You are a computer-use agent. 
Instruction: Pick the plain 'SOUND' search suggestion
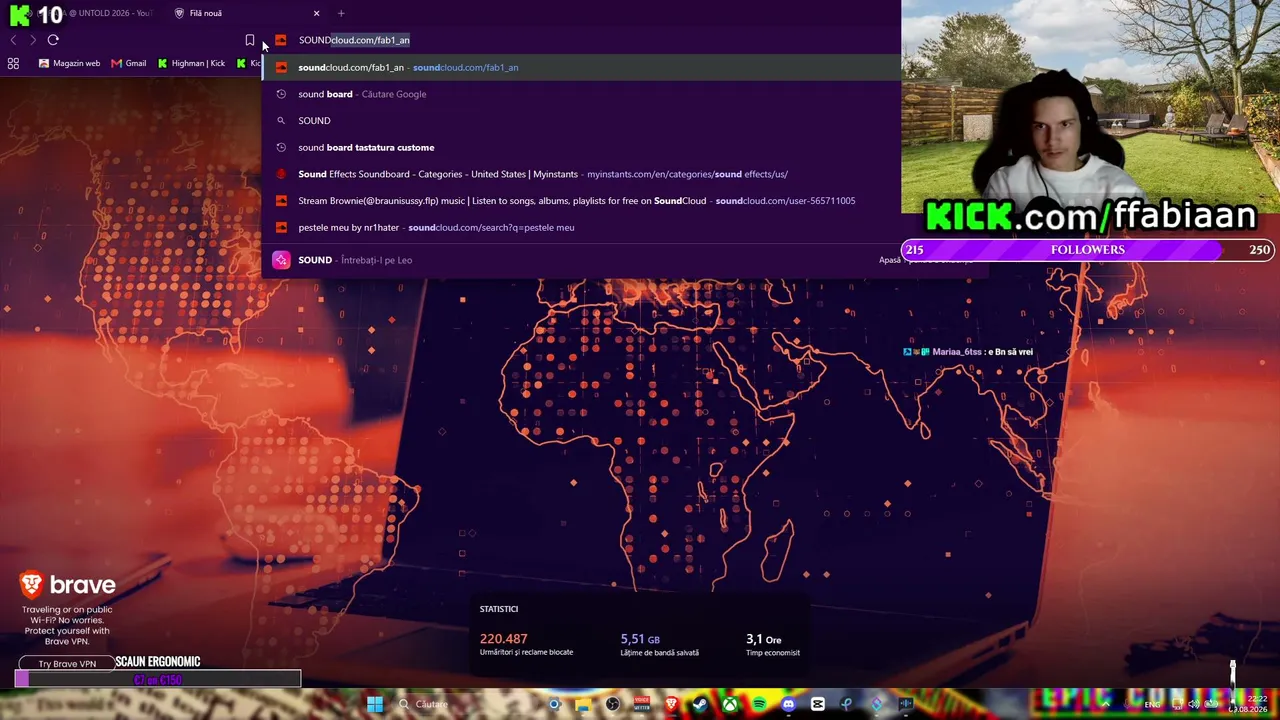581,120
